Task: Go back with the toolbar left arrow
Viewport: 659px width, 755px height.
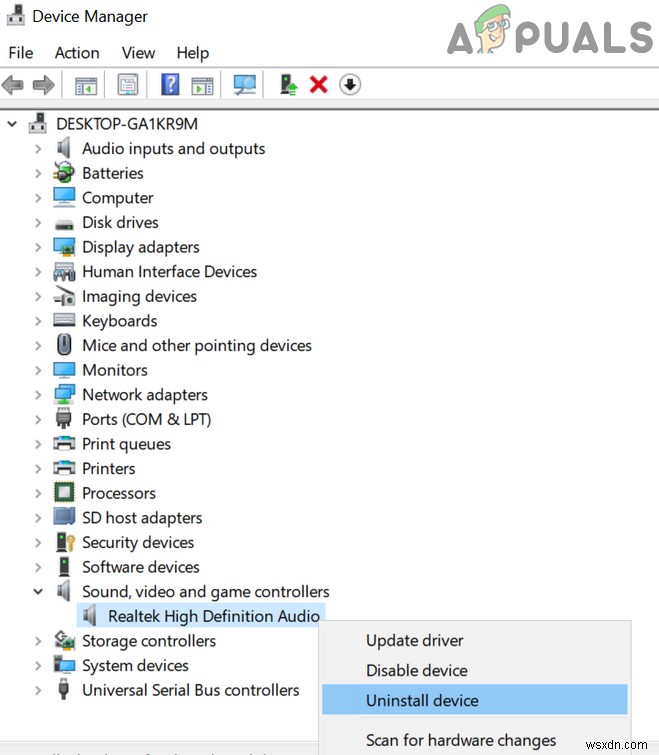Action: pos(13,85)
